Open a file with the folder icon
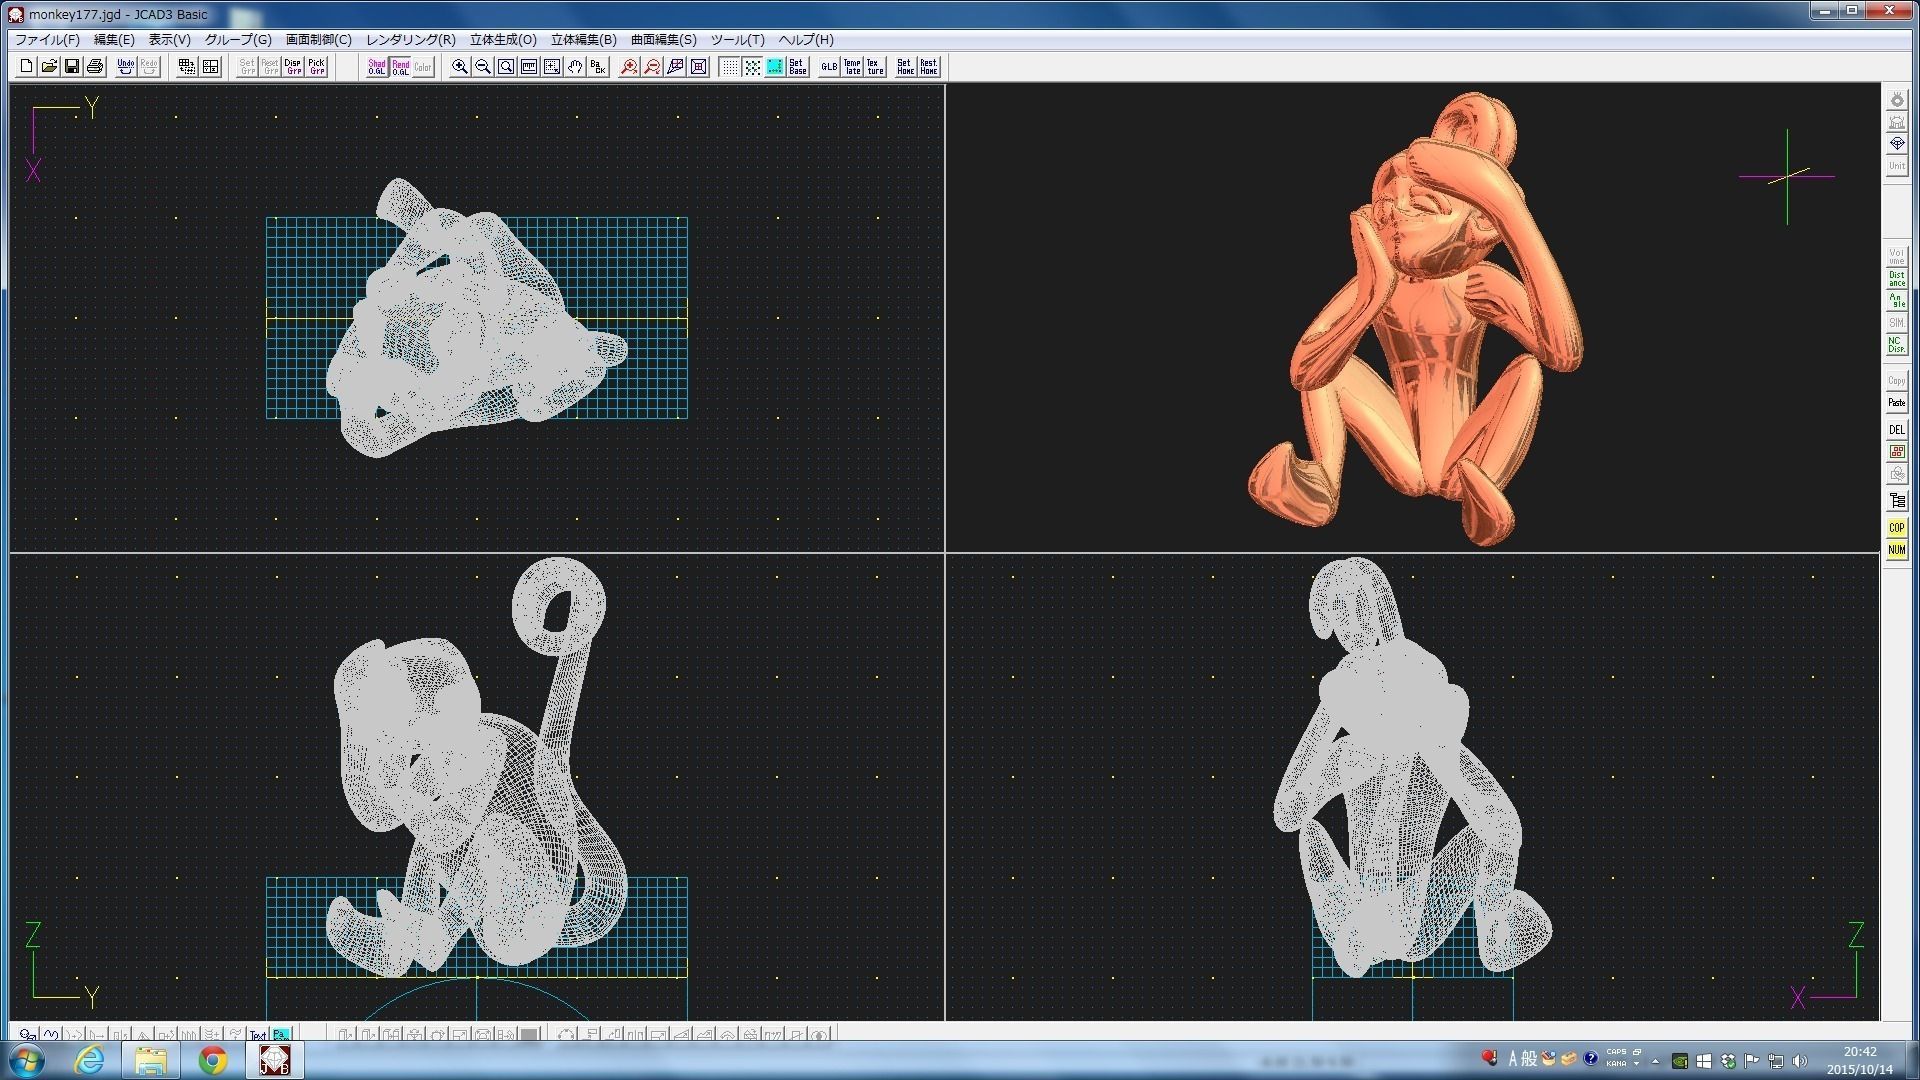The height and width of the screenshot is (1080, 1920). pyautogui.click(x=49, y=67)
